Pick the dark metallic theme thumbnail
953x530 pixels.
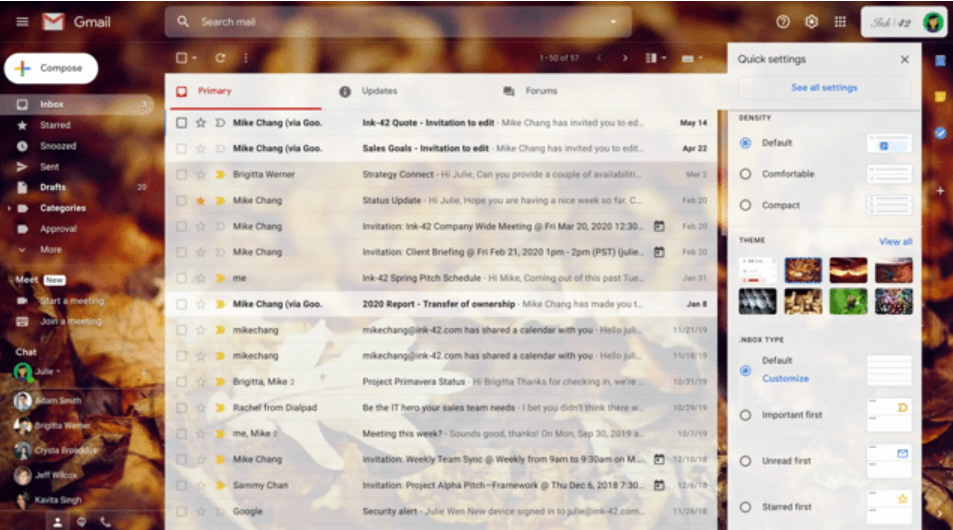coord(757,301)
